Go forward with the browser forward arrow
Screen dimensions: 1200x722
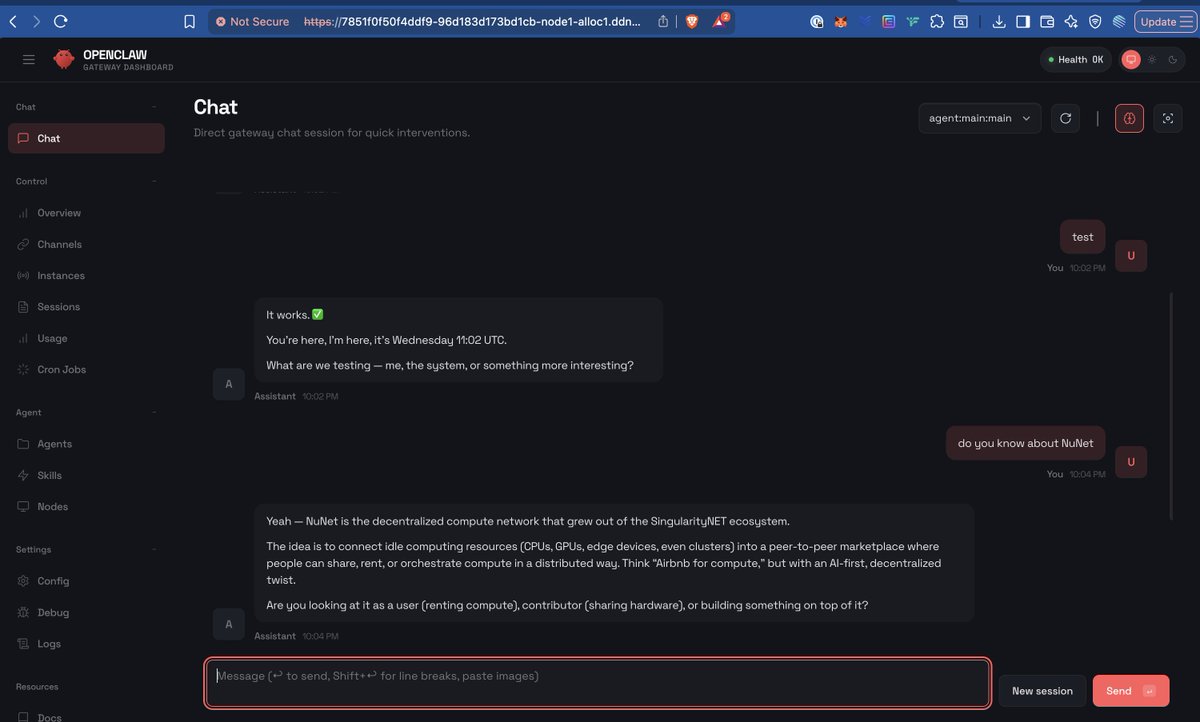[x=36, y=21]
